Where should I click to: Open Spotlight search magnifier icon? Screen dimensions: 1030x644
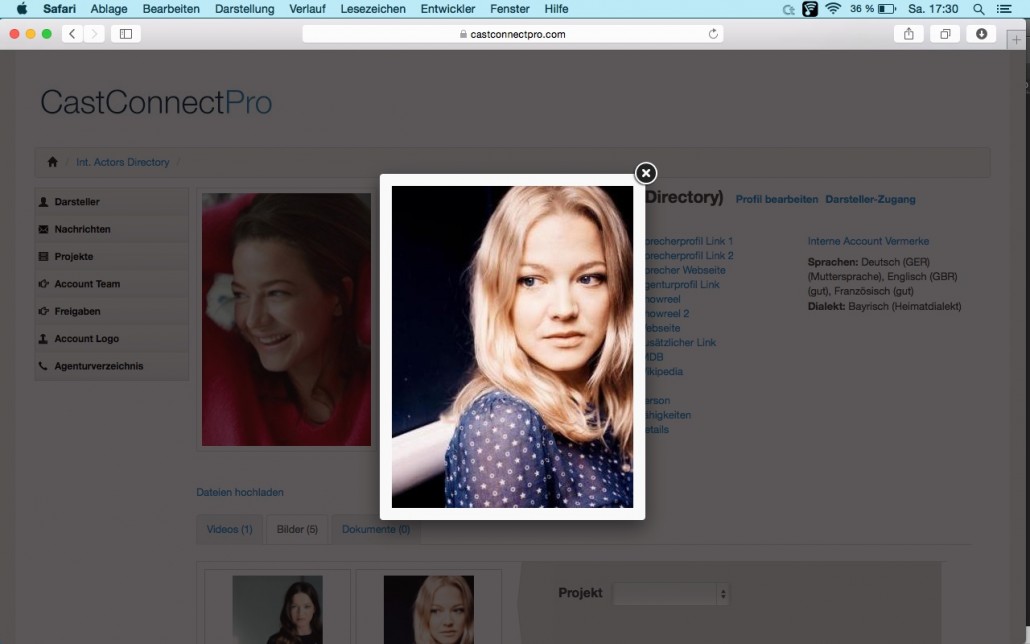978,9
